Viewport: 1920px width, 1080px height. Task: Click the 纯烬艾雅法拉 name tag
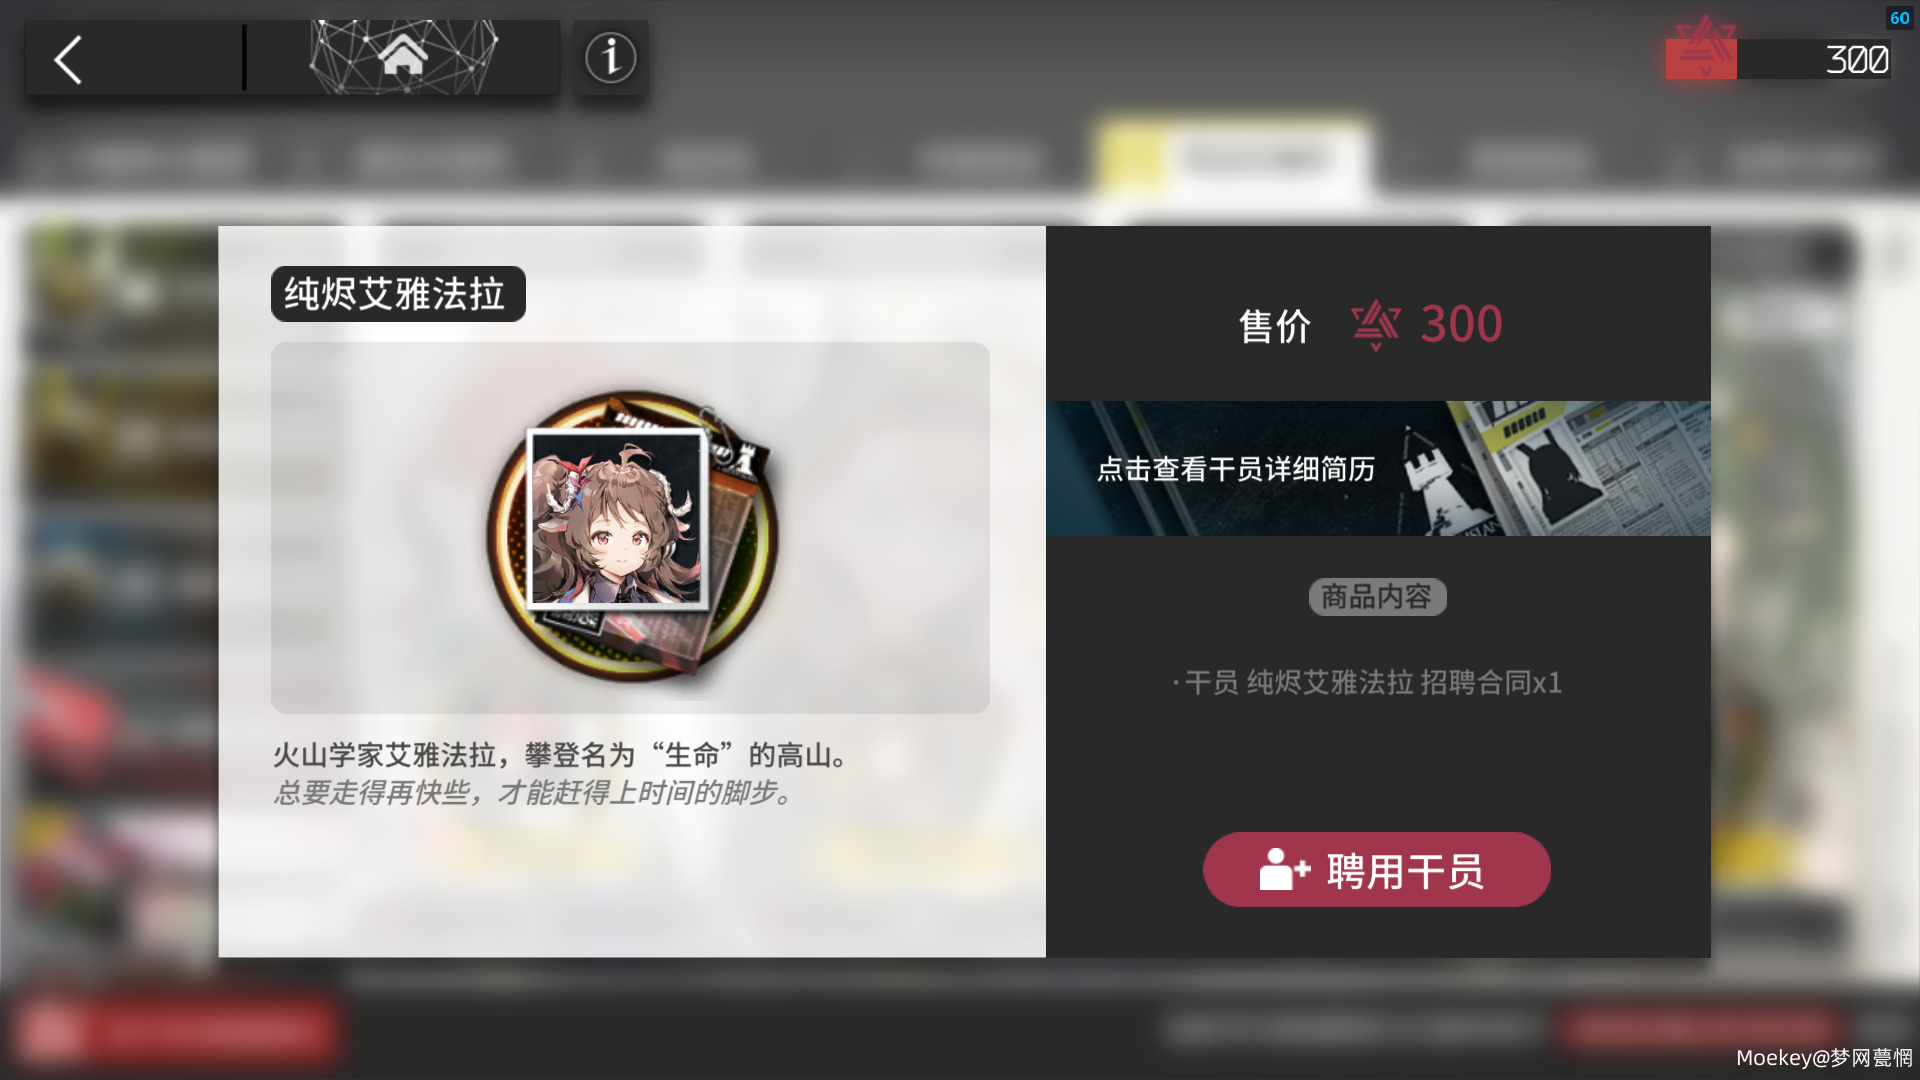pyautogui.click(x=397, y=294)
